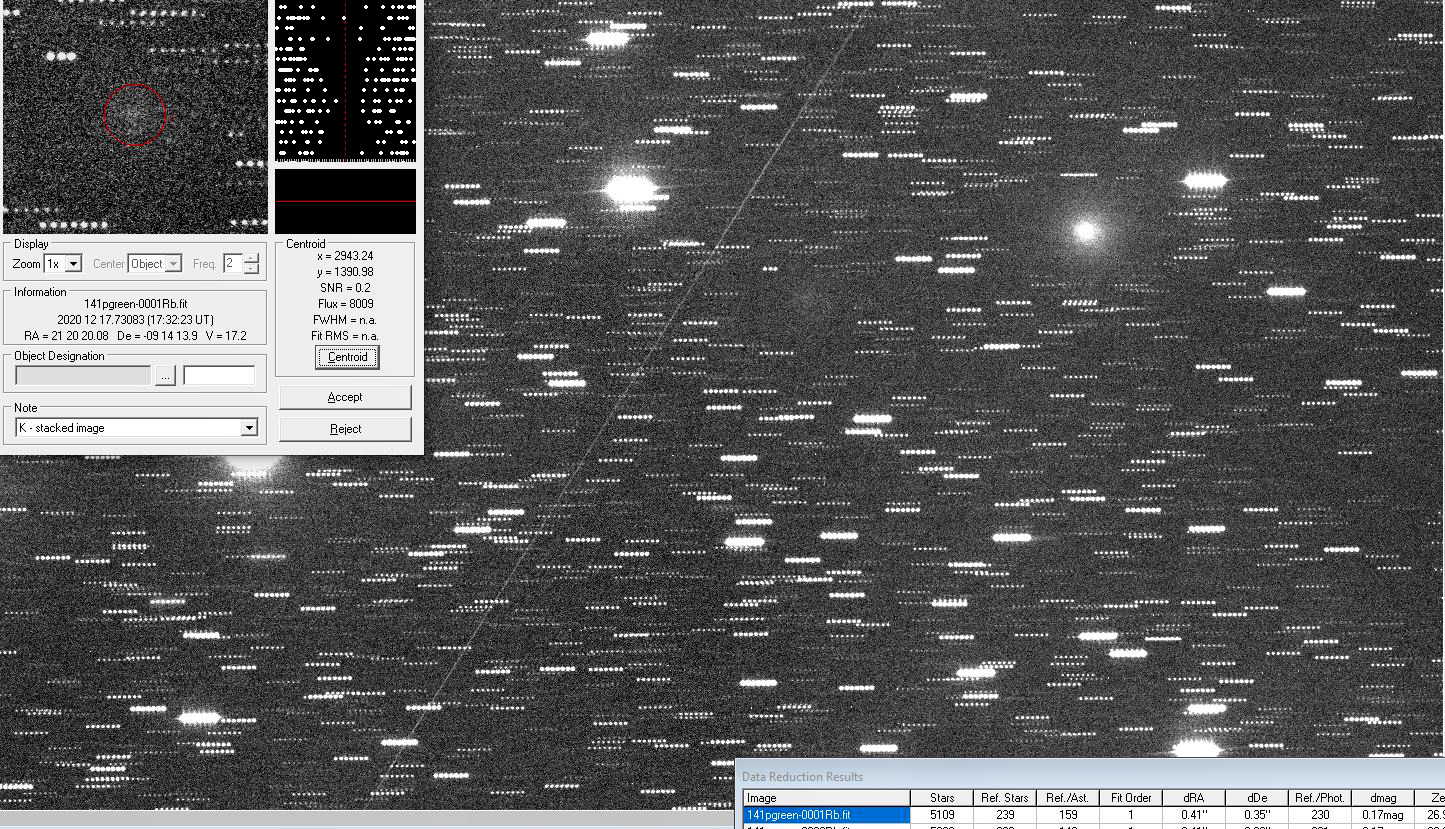Image resolution: width=1445 pixels, height=829 pixels.
Task: Click the Data Reduction Results title bar
Action: pos(1090,776)
